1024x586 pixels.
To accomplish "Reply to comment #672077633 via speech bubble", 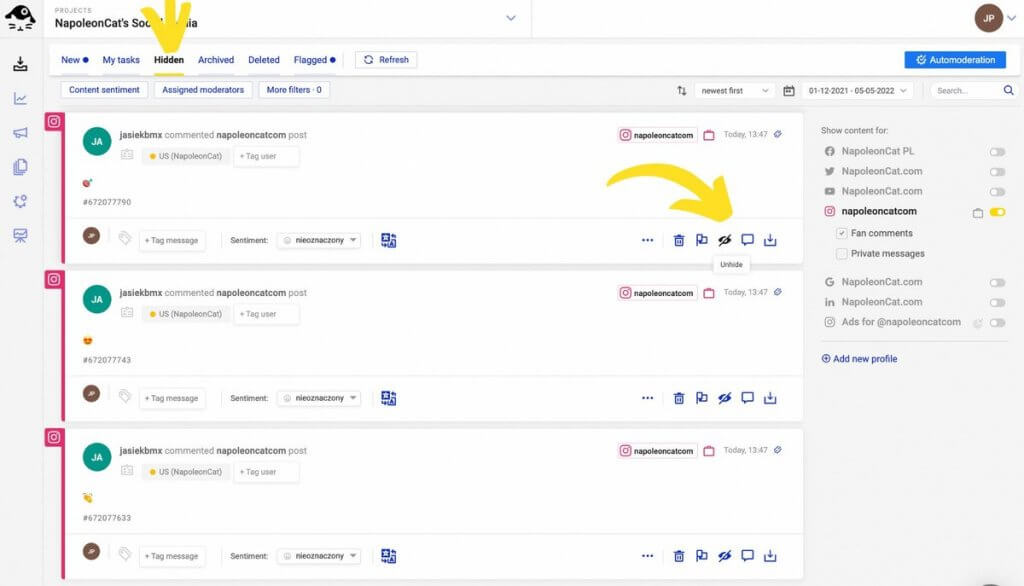I will 747,557.
